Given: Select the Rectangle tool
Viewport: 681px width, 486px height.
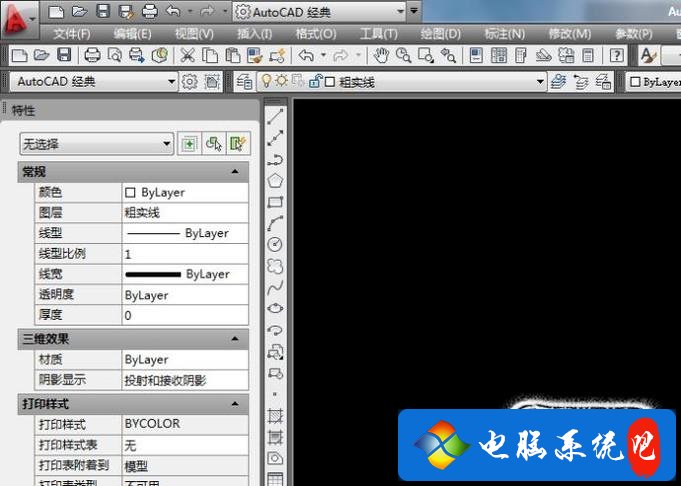Looking at the screenshot, I should pyautogui.click(x=275, y=202).
